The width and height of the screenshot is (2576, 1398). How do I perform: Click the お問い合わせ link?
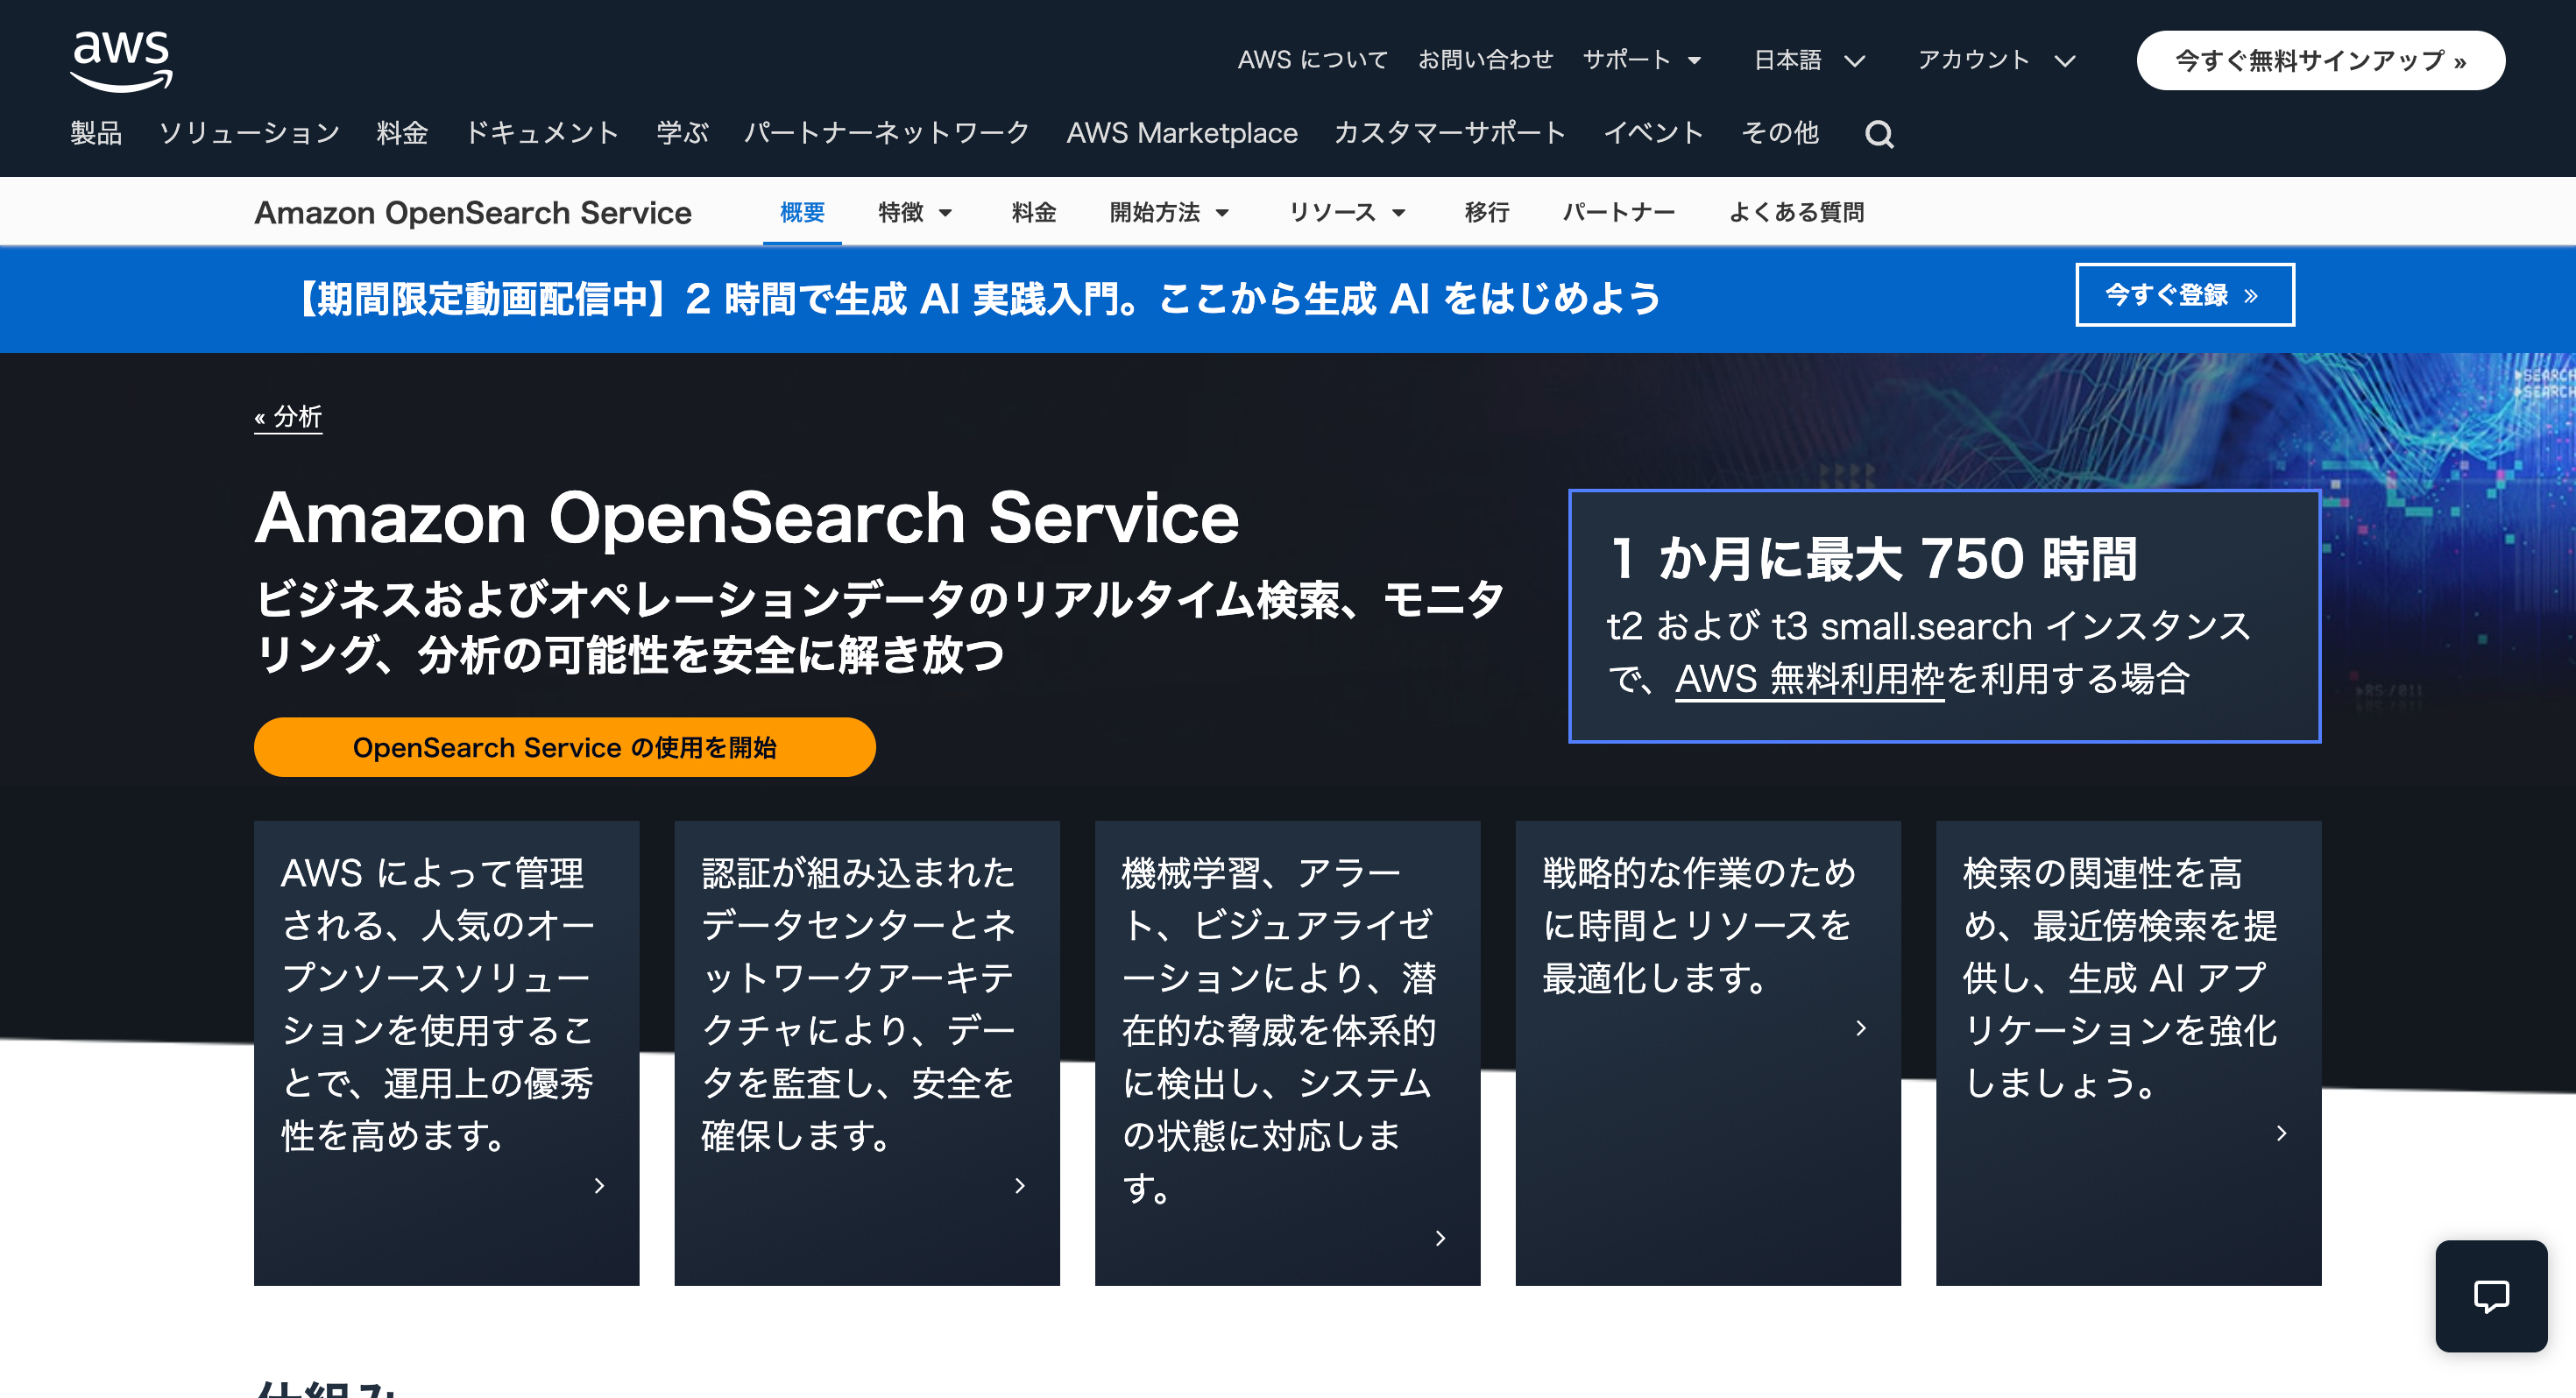coord(1485,60)
